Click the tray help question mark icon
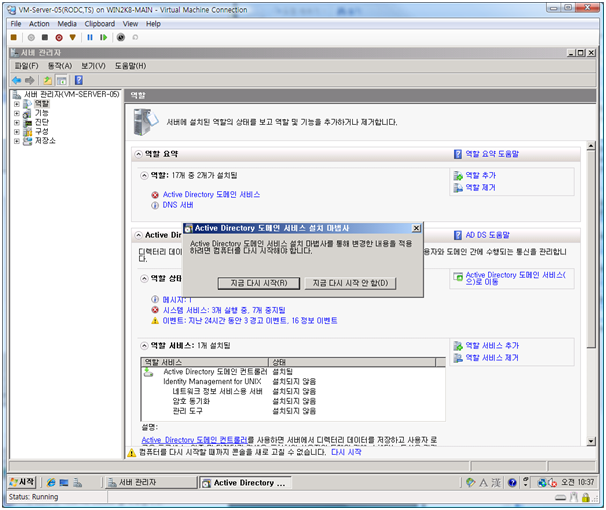Viewport: 606px width, 510px height. tap(512, 483)
